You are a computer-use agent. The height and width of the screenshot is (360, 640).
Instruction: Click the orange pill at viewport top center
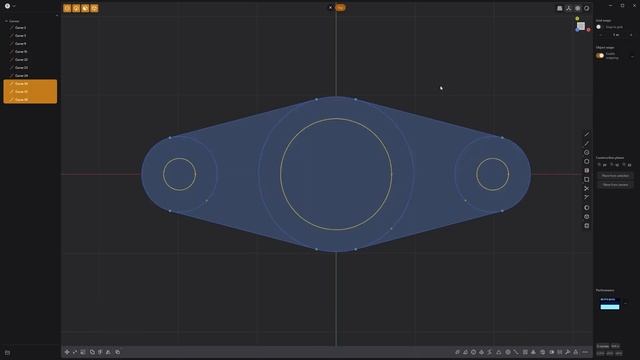pos(340,7)
